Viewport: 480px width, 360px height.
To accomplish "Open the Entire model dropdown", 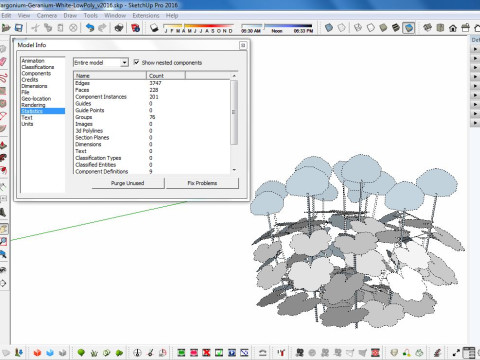I will pos(101,62).
